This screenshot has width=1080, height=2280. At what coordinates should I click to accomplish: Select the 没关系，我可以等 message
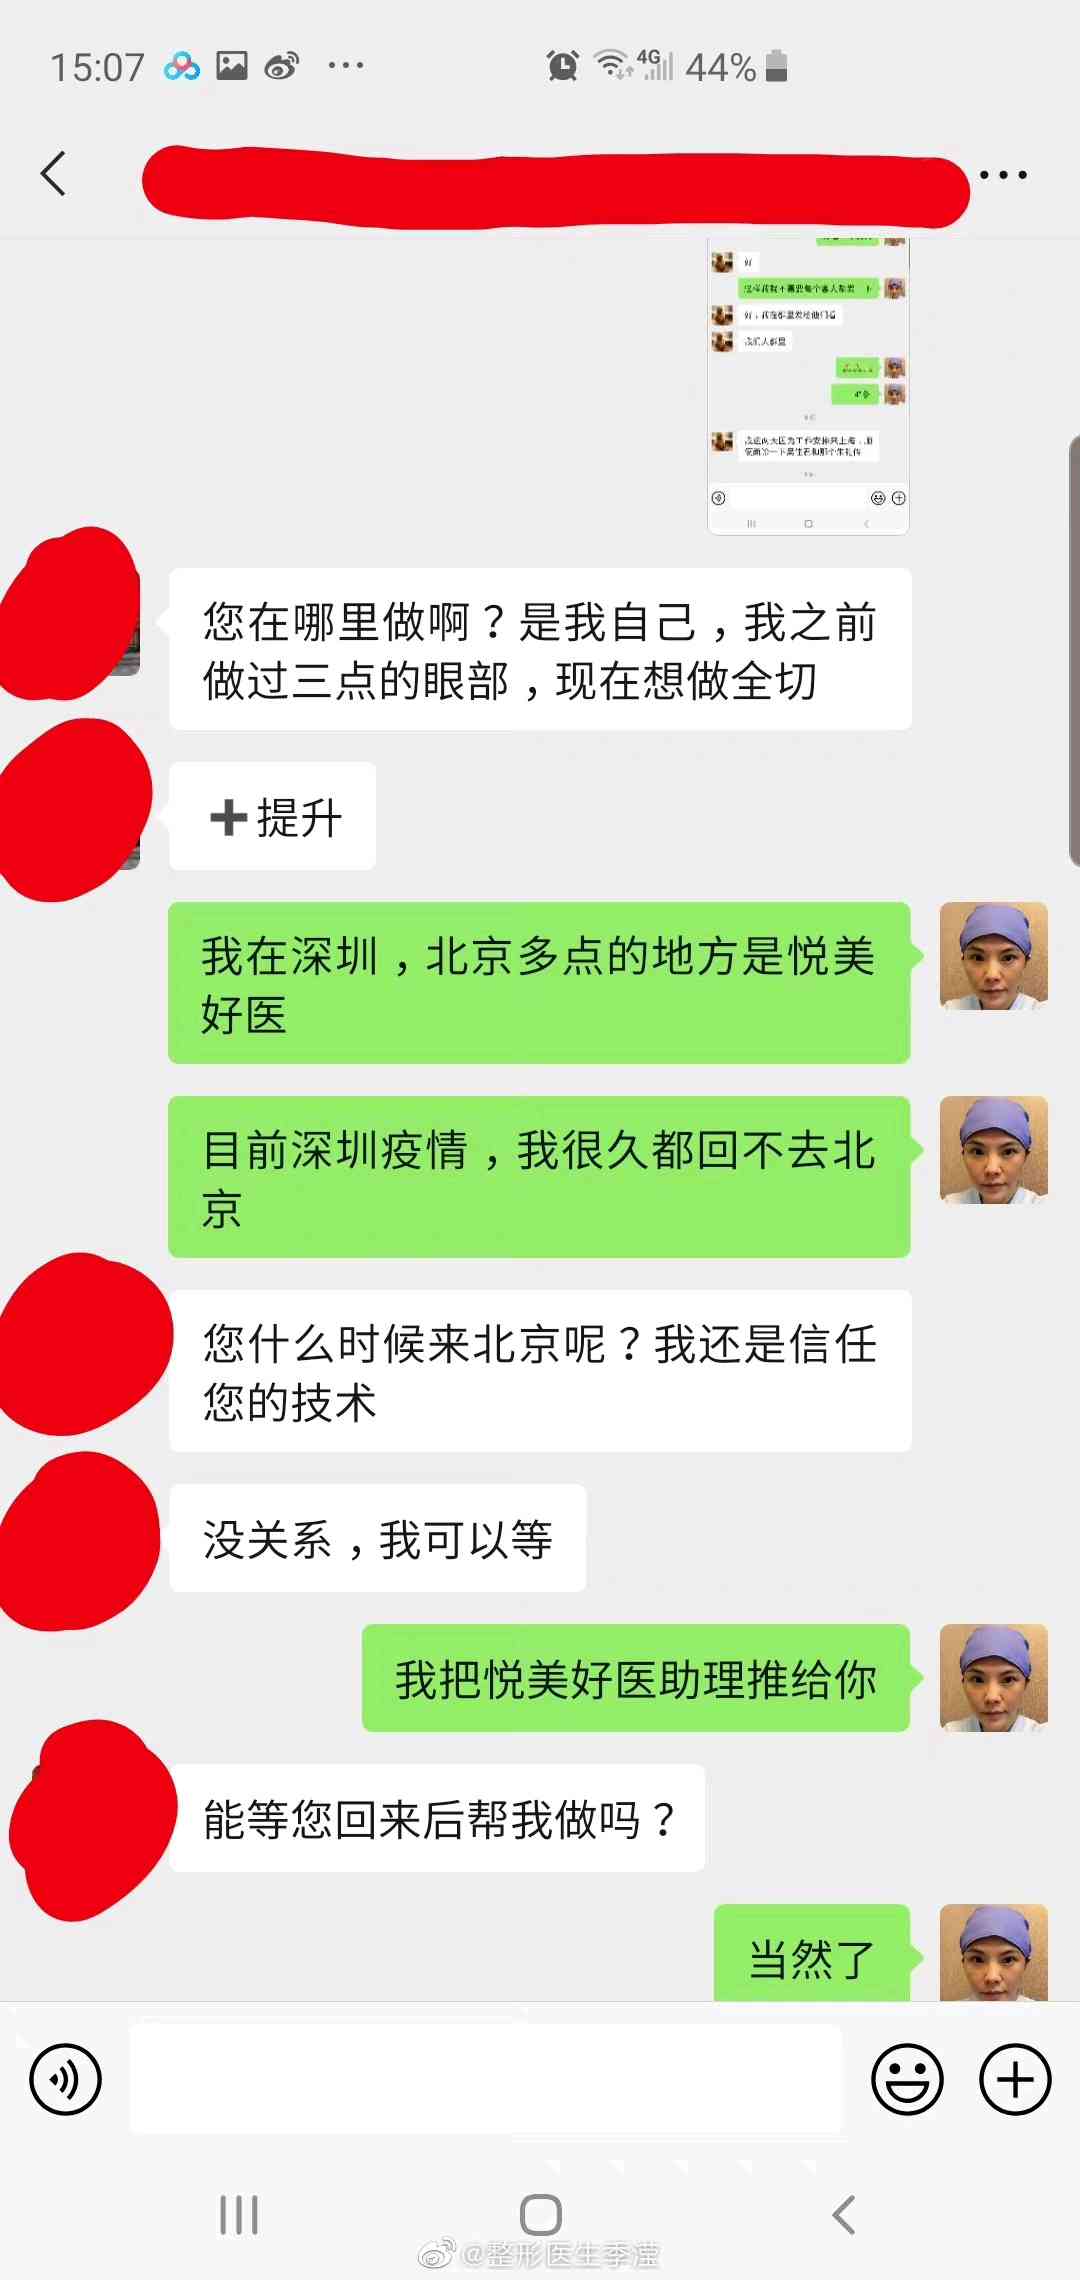(x=378, y=1538)
